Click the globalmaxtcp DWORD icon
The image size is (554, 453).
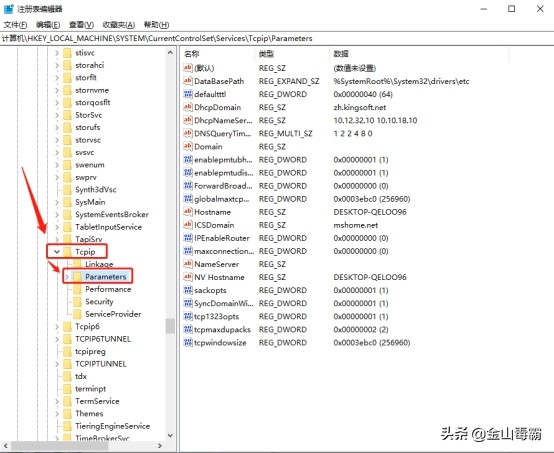(188, 199)
